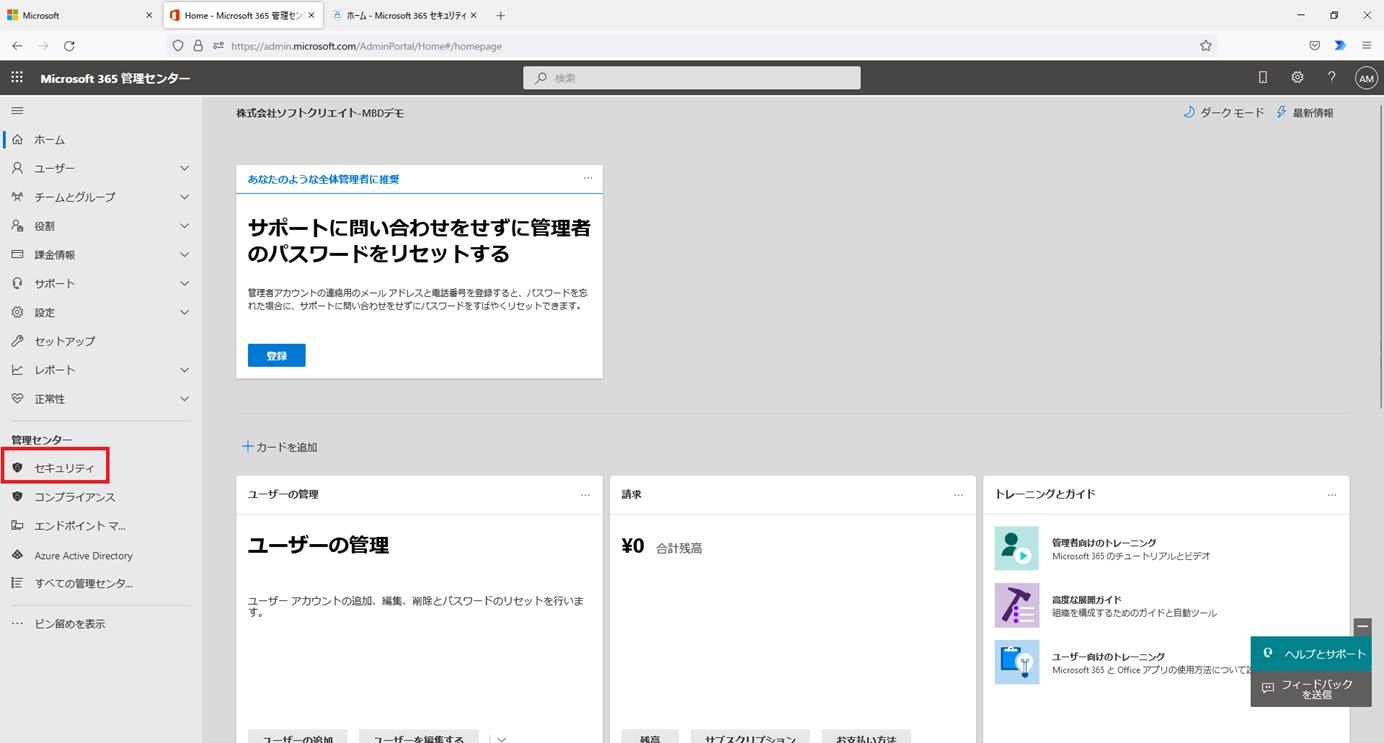Image resolution: width=1384 pixels, height=743 pixels.
Task: Open the ユーザーの管理 card ellipsis menu
Action: click(x=585, y=495)
